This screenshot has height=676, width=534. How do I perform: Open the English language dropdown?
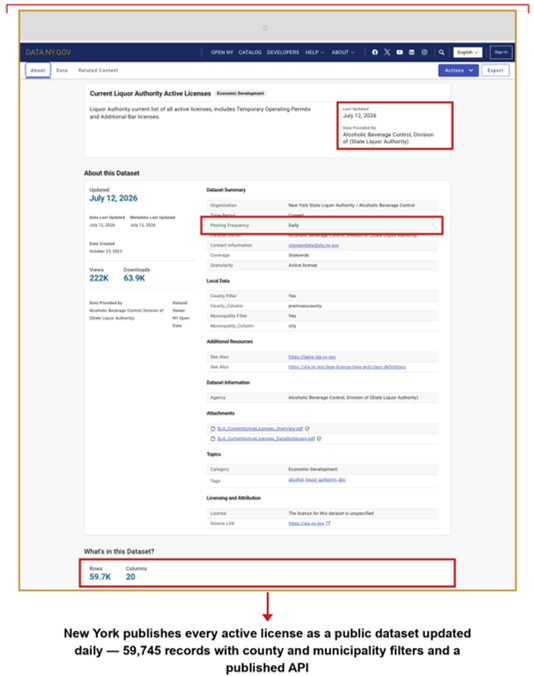click(468, 52)
